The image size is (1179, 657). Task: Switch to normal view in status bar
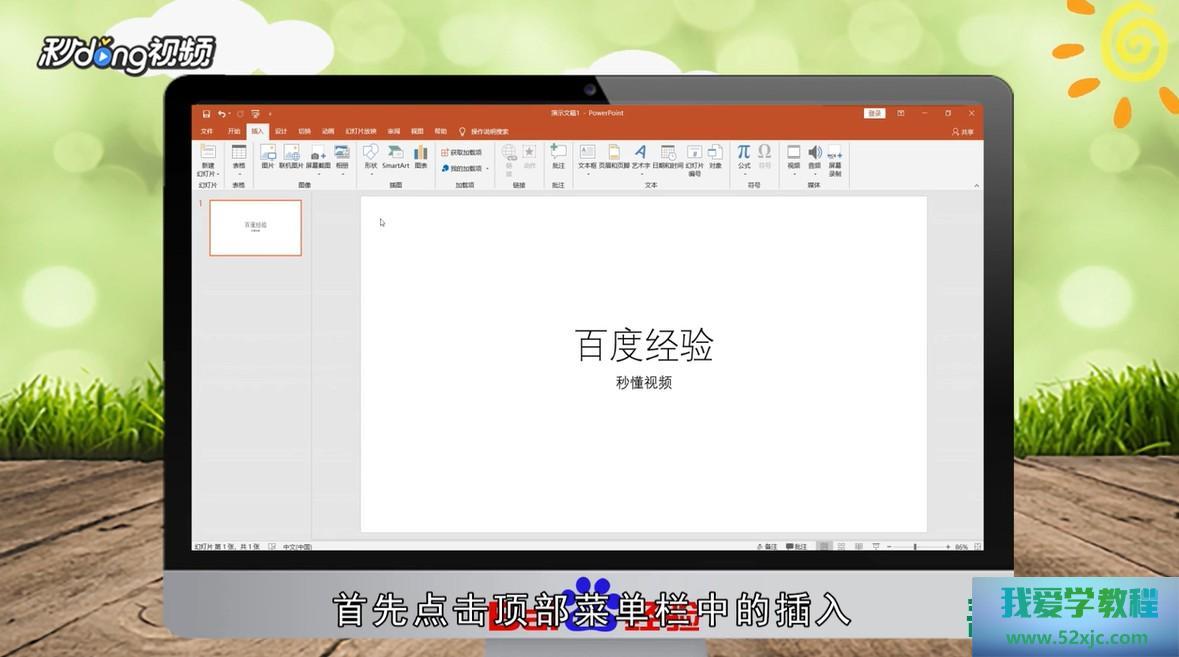[824, 547]
